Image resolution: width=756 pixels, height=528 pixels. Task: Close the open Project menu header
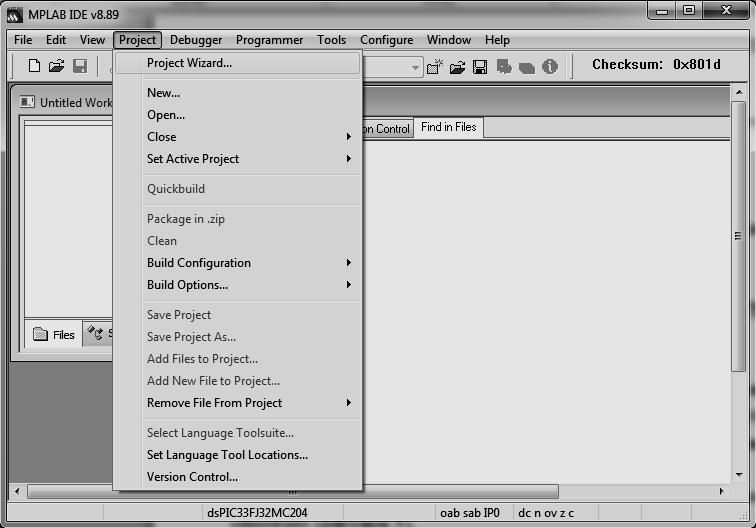[137, 40]
